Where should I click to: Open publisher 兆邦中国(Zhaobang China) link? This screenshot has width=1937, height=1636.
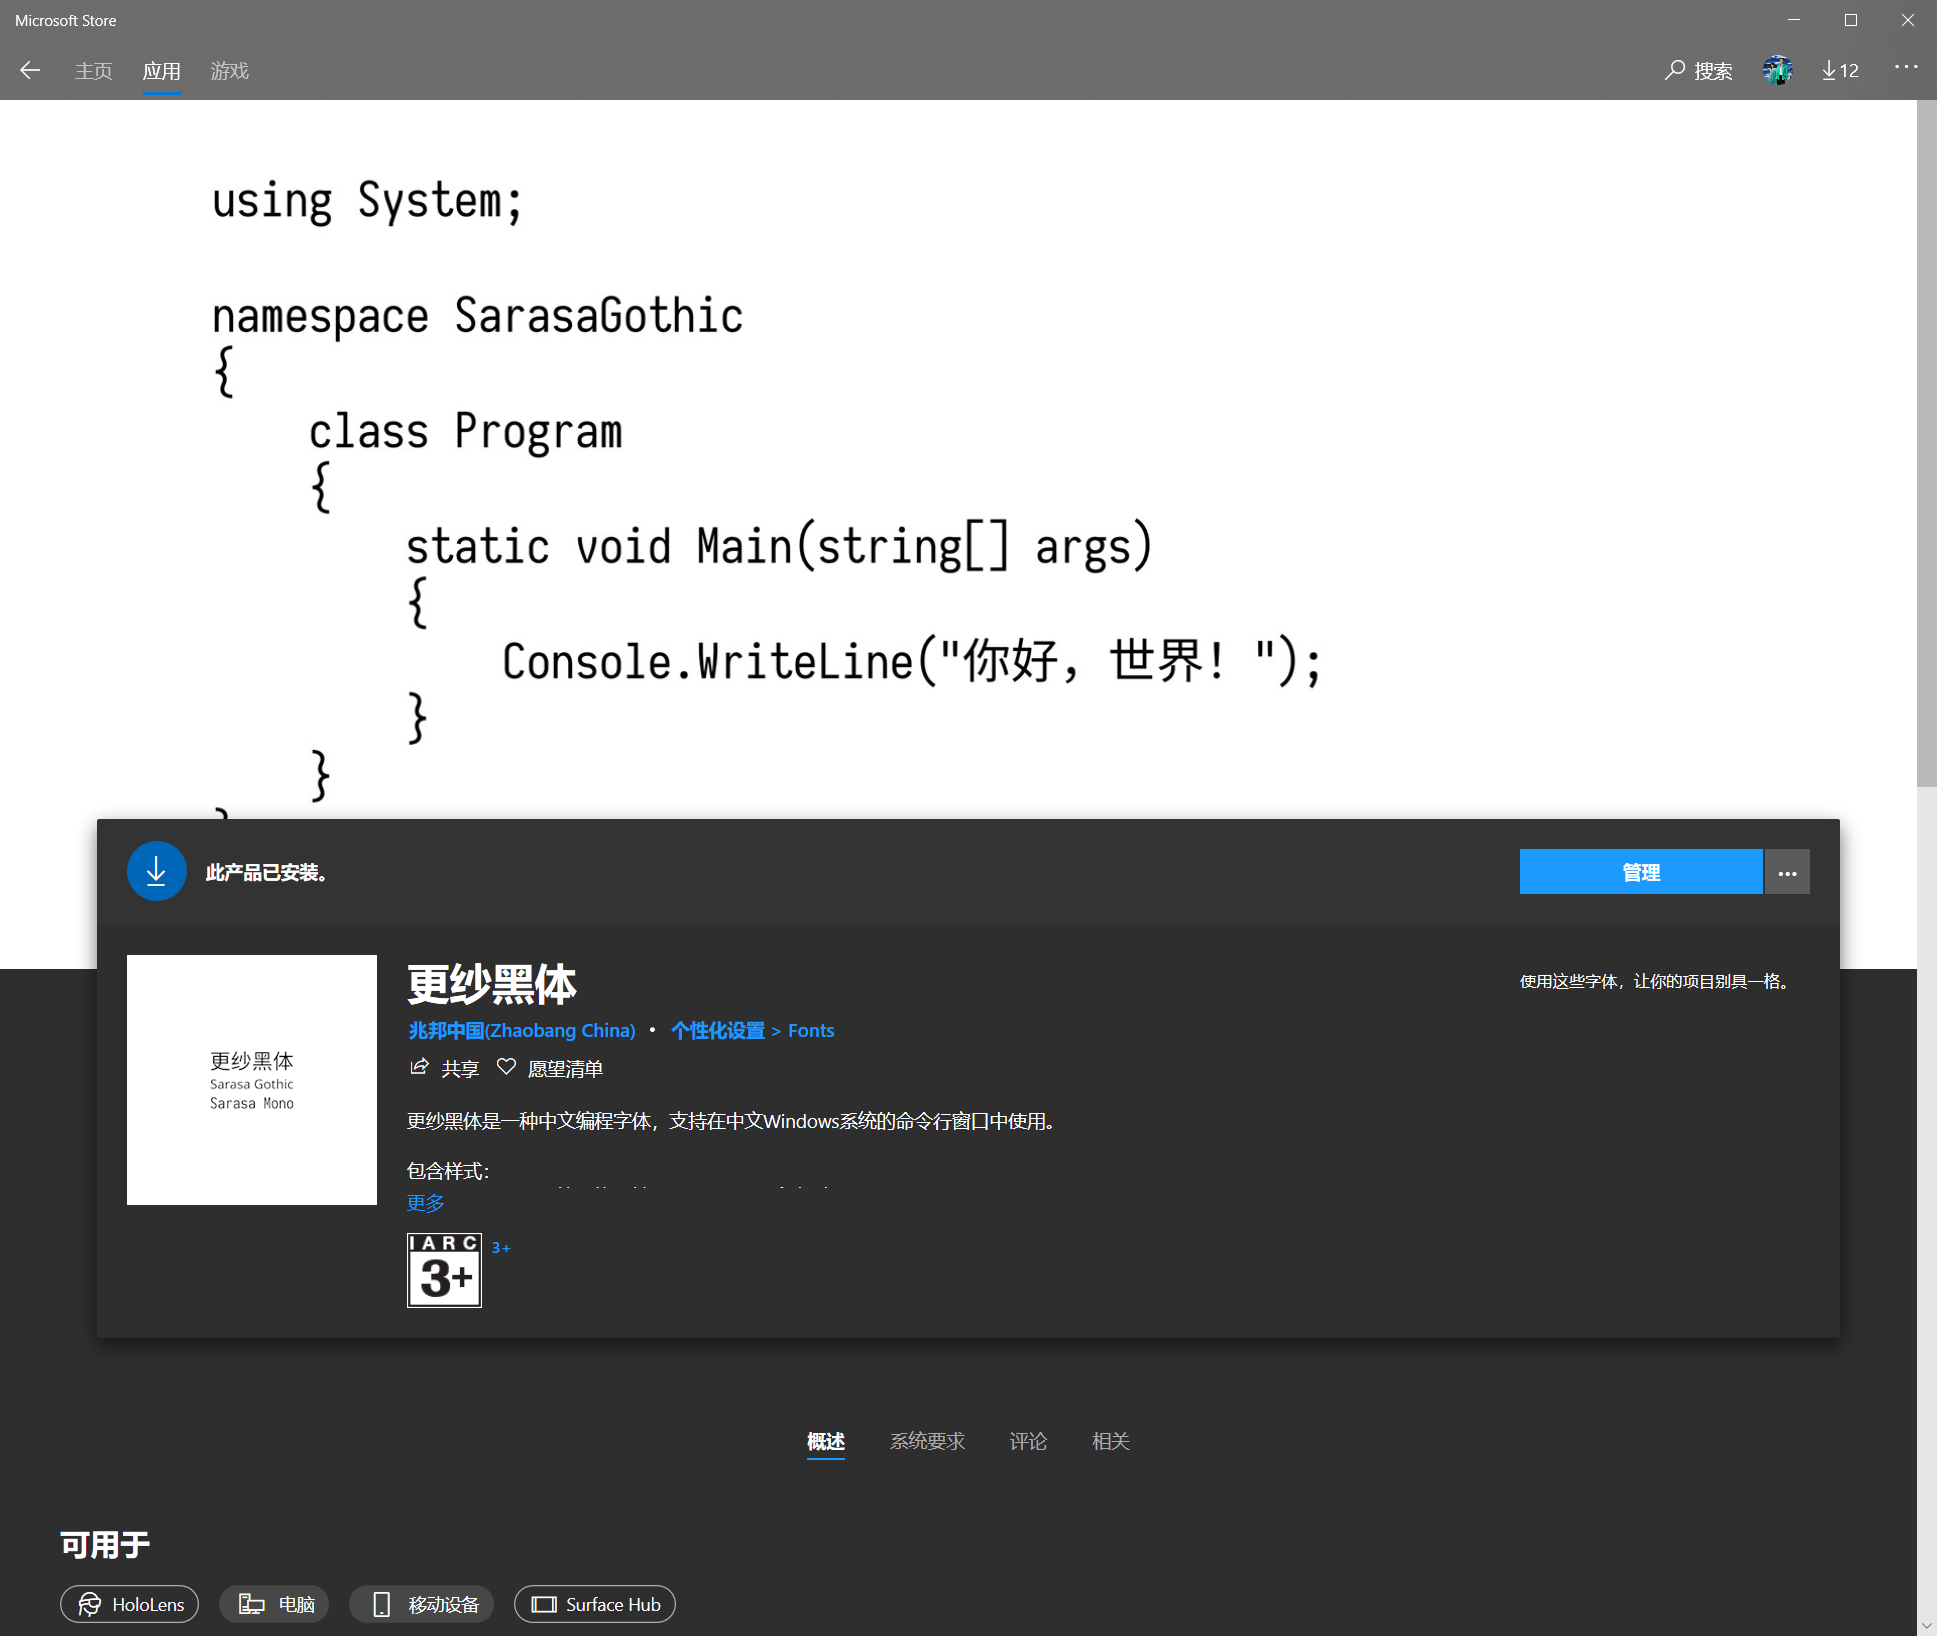coord(522,1030)
